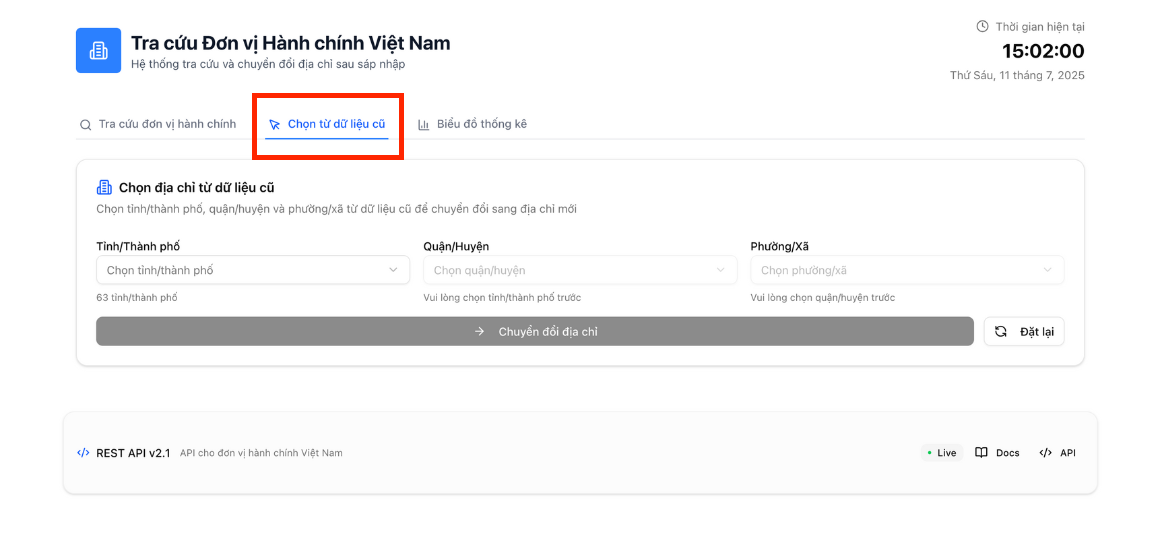
Task: Click the blue building logo icon
Action: point(98,50)
